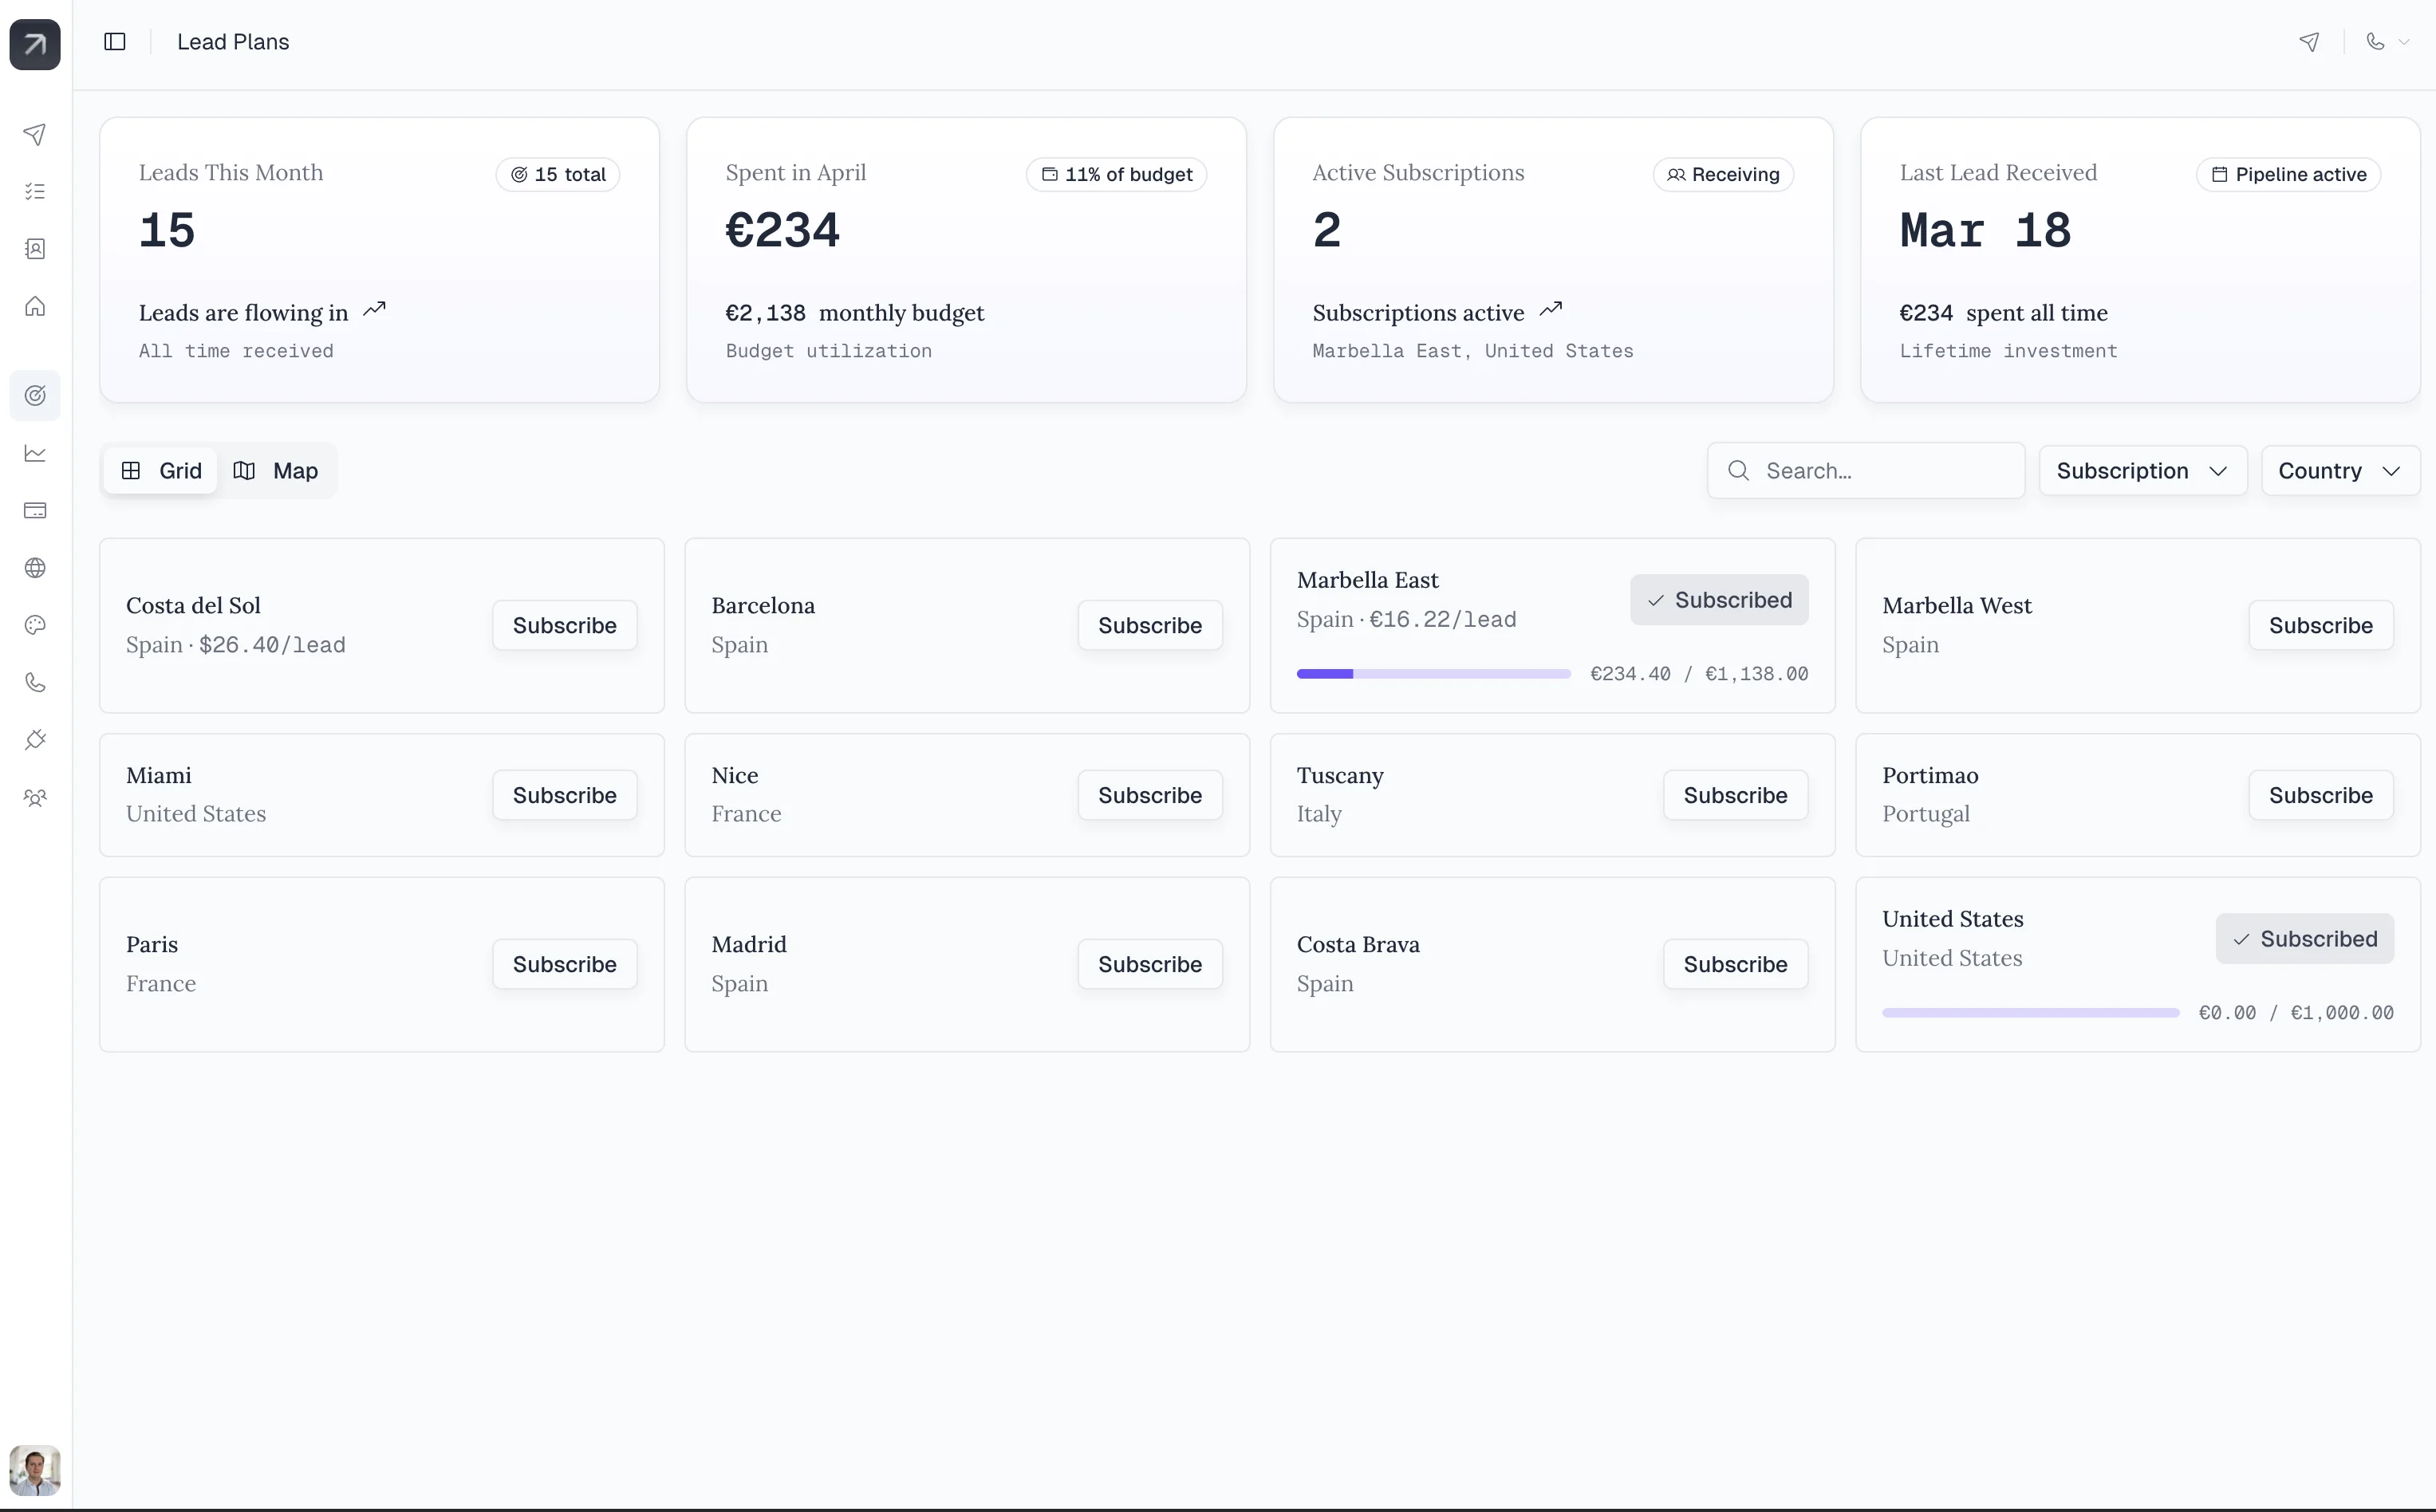Click the Subscribed badge on United States card
Screen dimensions: 2436x1512
tap(2303, 938)
